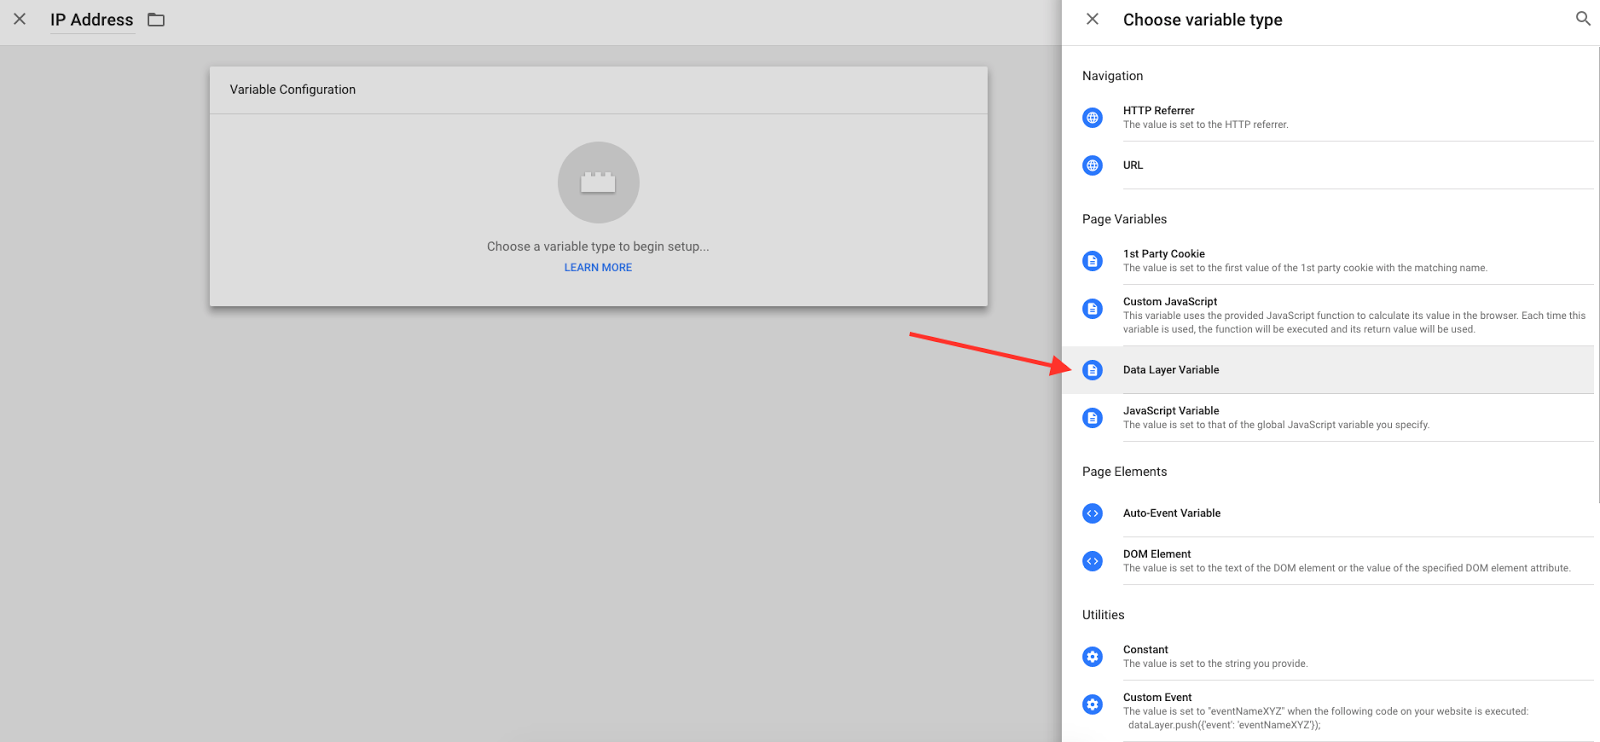Click the Variable Configuration heading
The height and width of the screenshot is (742, 1600).
pyautogui.click(x=293, y=90)
